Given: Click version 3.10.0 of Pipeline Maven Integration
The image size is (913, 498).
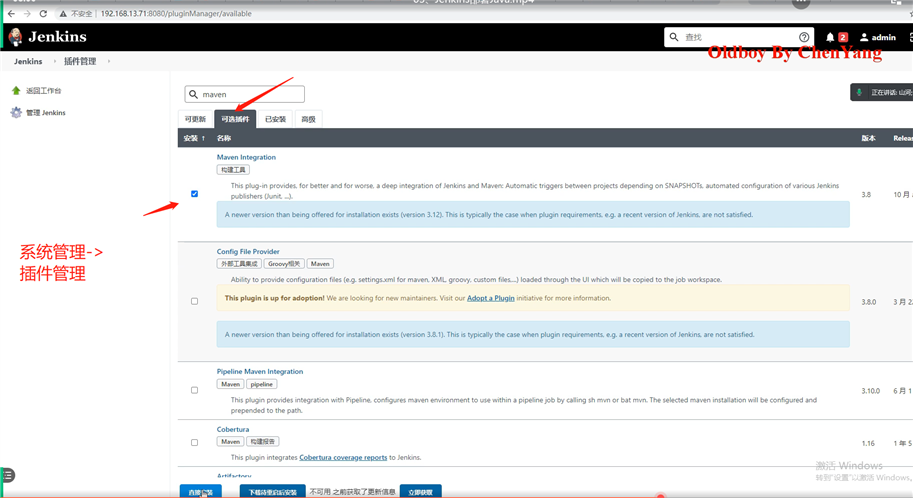Looking at the screenshot, I should coord(870,391).
